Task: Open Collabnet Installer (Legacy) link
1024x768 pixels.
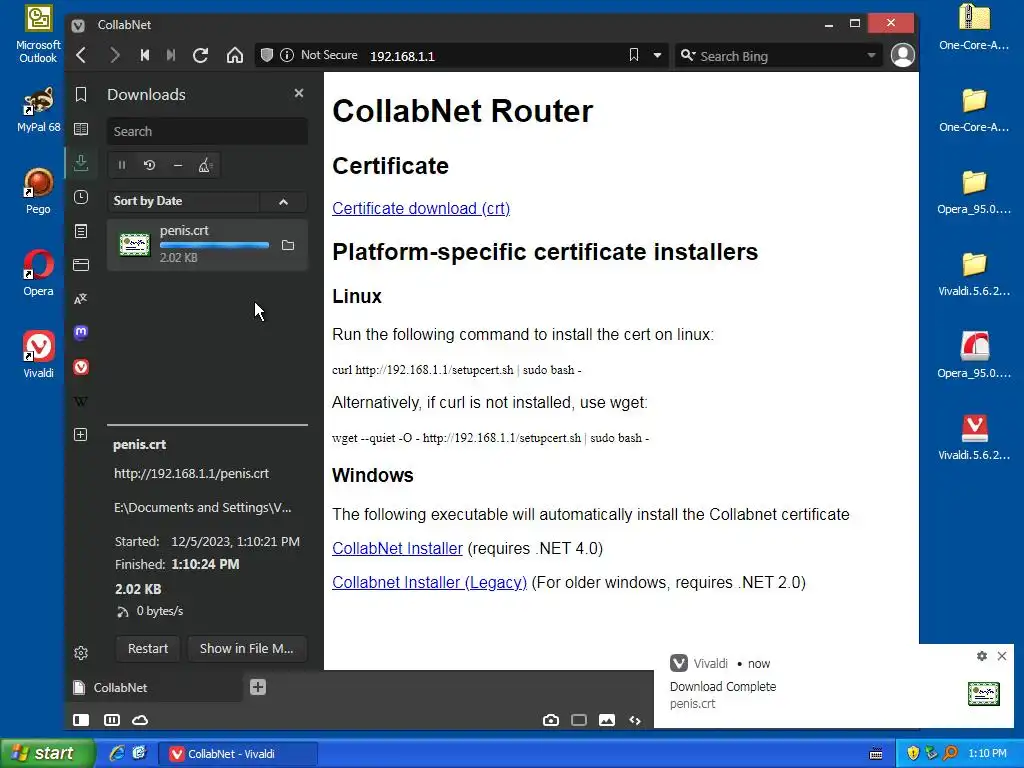Action: (x=429, y=583)
